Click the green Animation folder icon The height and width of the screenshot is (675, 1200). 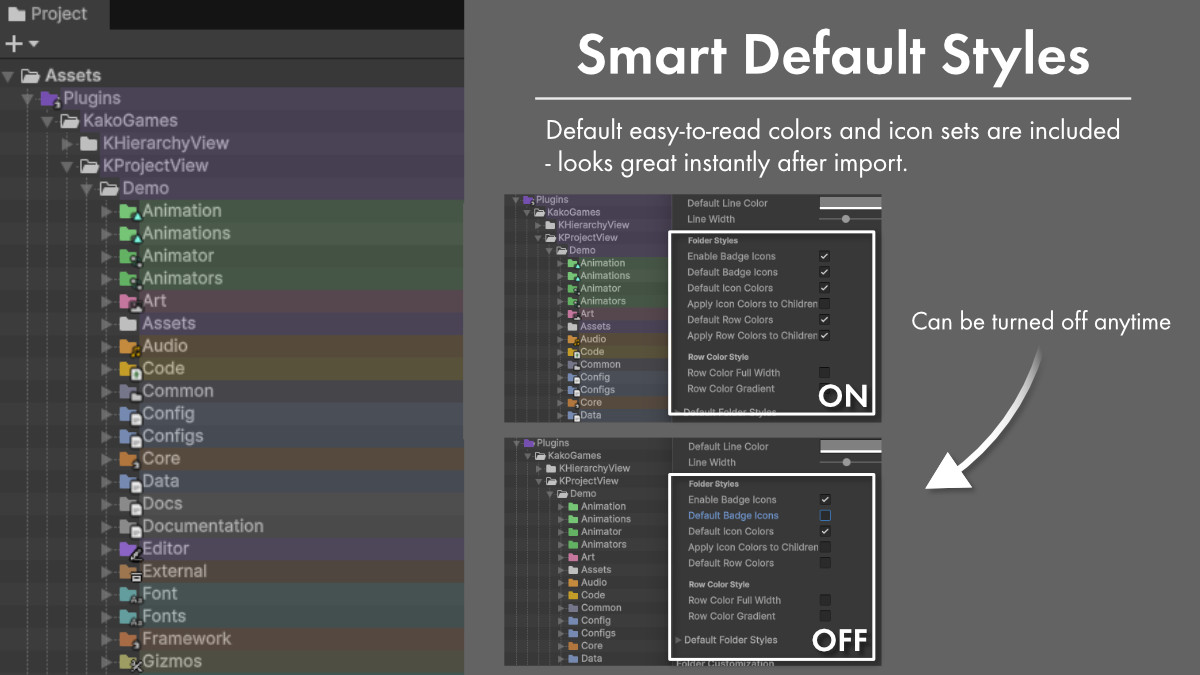(x=129, y=211)
